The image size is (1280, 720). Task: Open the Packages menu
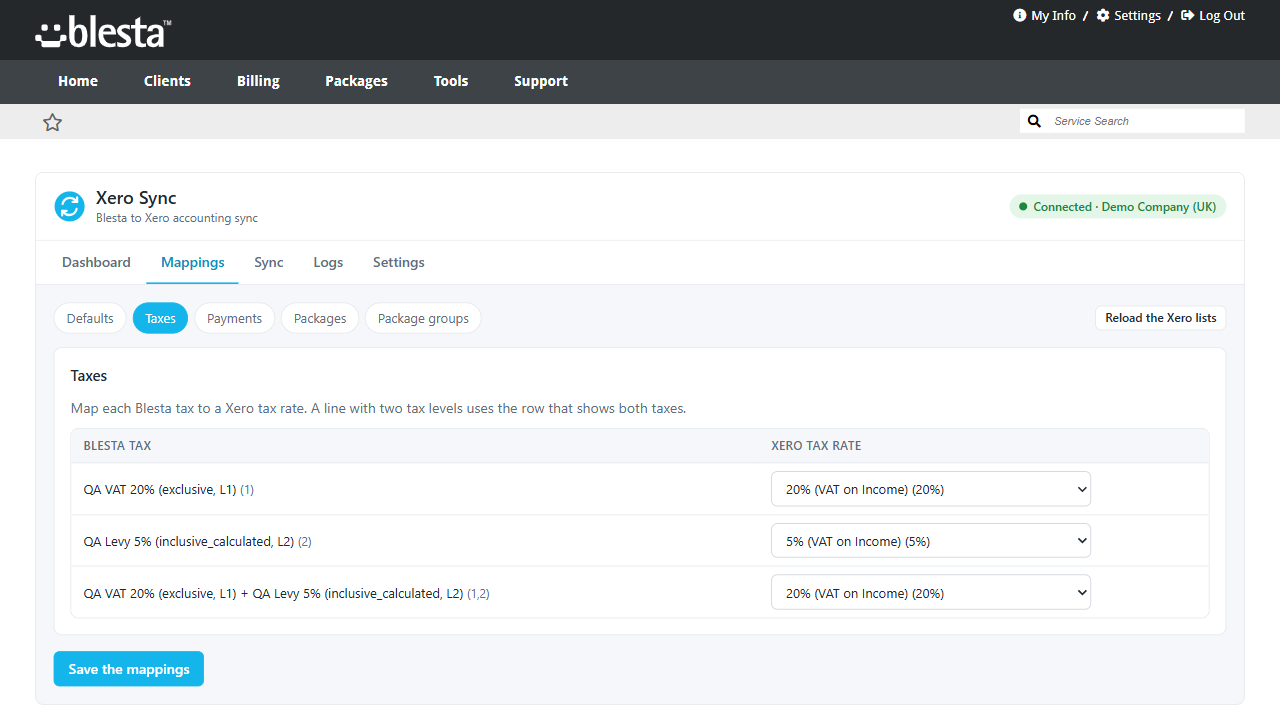pyautogui.click(x=356, y=81)
